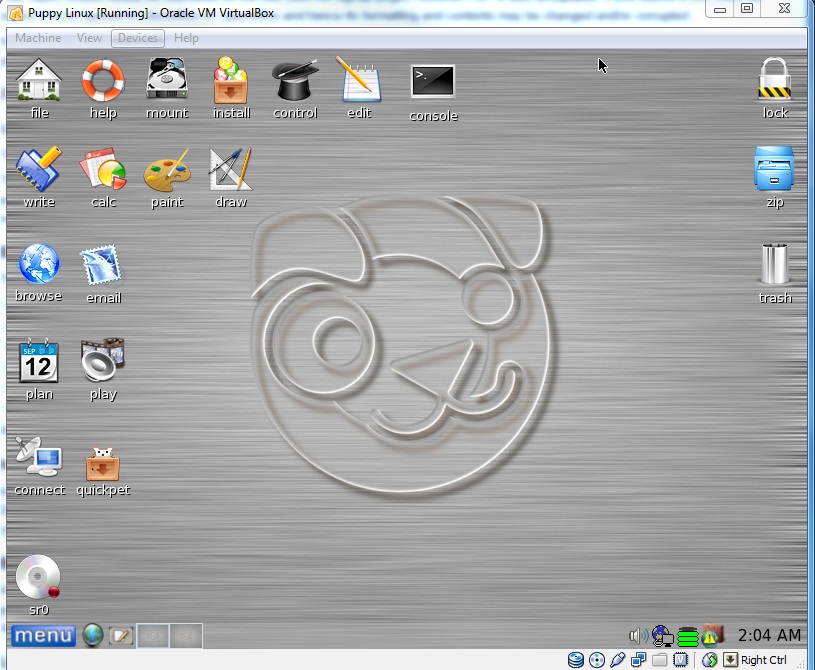The image size is (815, 670).
Task: Click the VirtualBox hard disk activity indicator
Action: [x=575, y=660]
